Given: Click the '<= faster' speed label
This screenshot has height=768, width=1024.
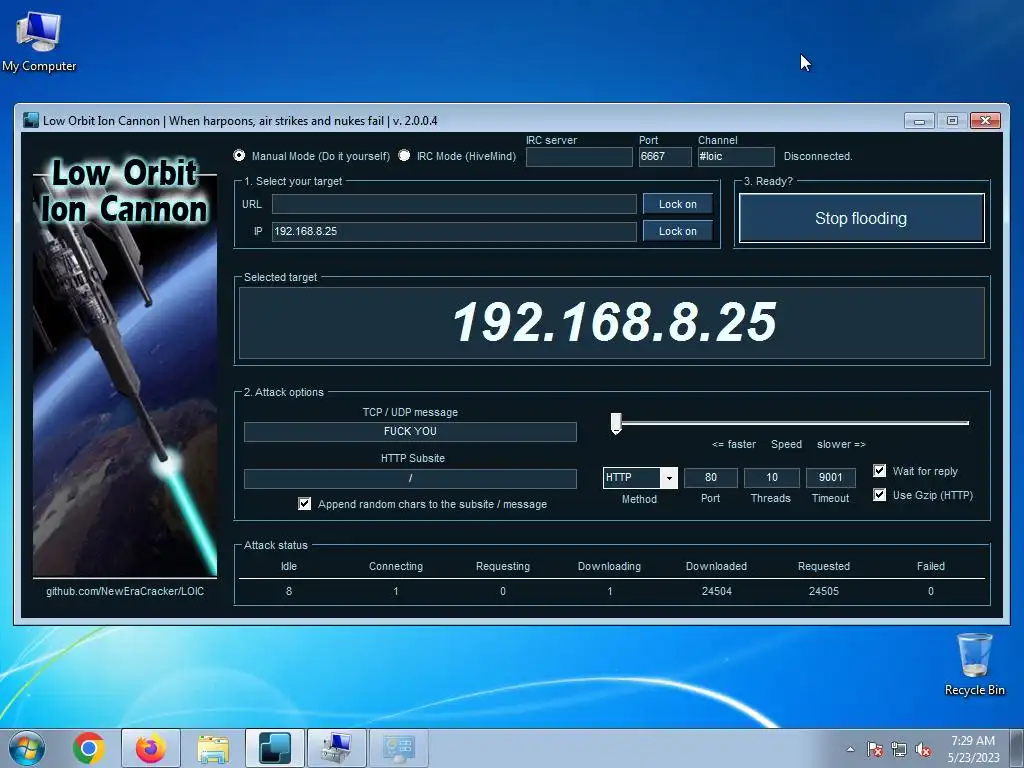Looking at the screenshot, I should click(x=733, y=444).
